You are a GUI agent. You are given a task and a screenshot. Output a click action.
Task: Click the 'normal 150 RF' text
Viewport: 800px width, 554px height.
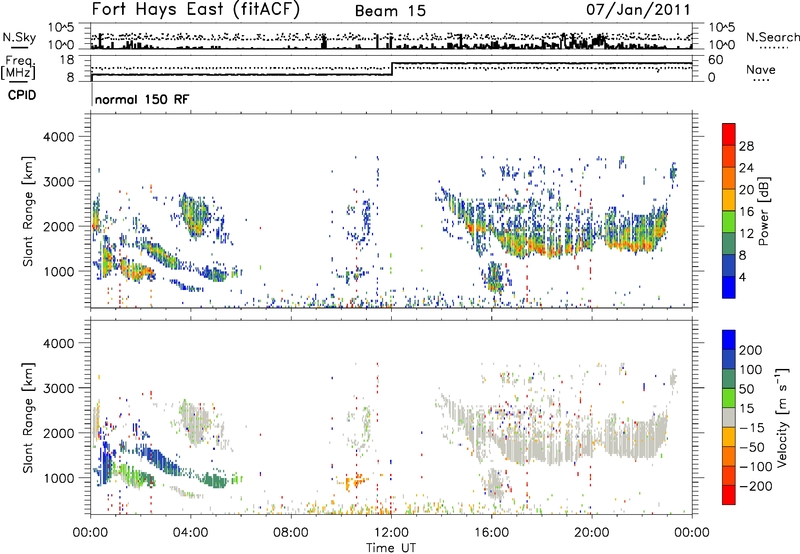(x=142, y=99)
